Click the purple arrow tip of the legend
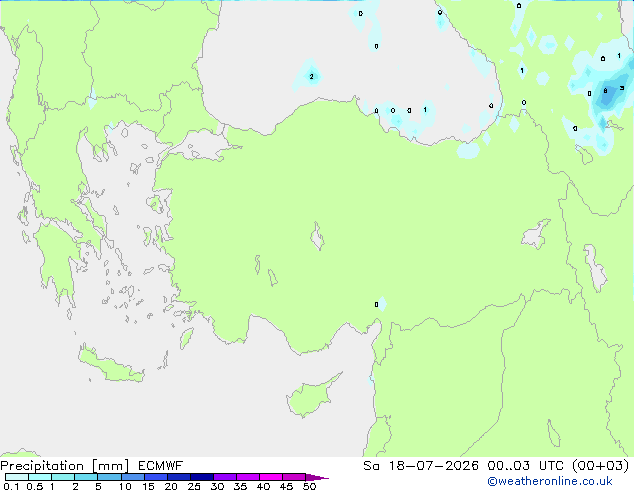Viewport: 634px width, 490px height. [317, 477]
